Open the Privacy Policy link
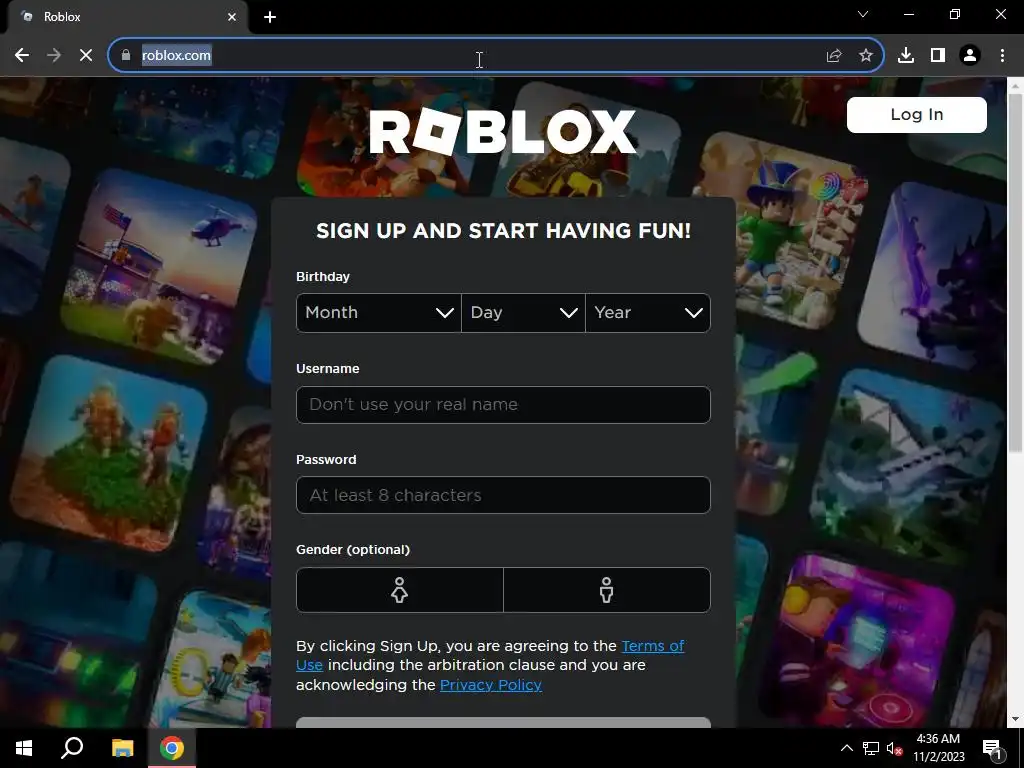1024x768 pixels. coord(490,685)
